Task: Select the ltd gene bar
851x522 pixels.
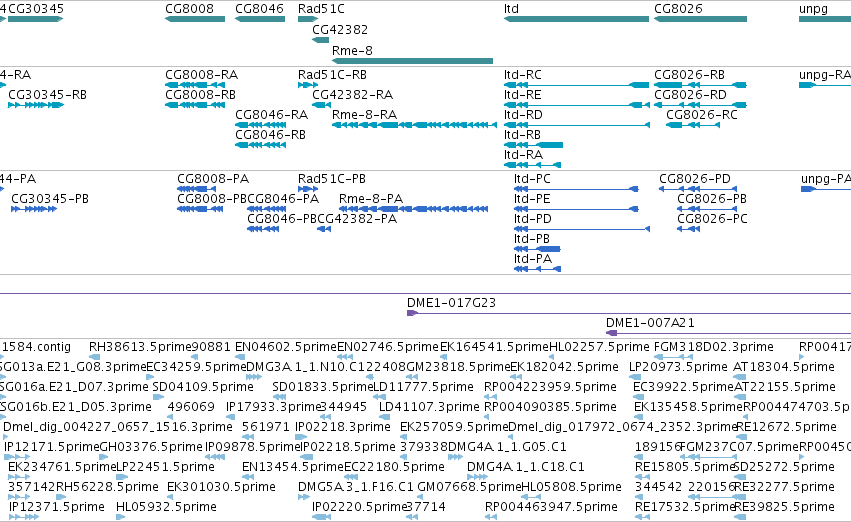Action: pos(576,19)
